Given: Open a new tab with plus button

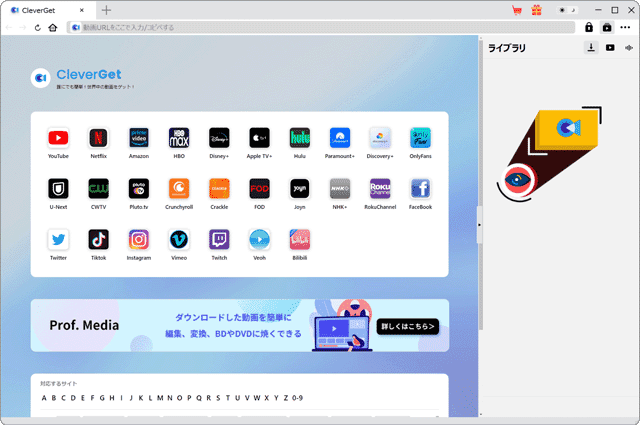Looking at the screenshot, I should point(106,10).
